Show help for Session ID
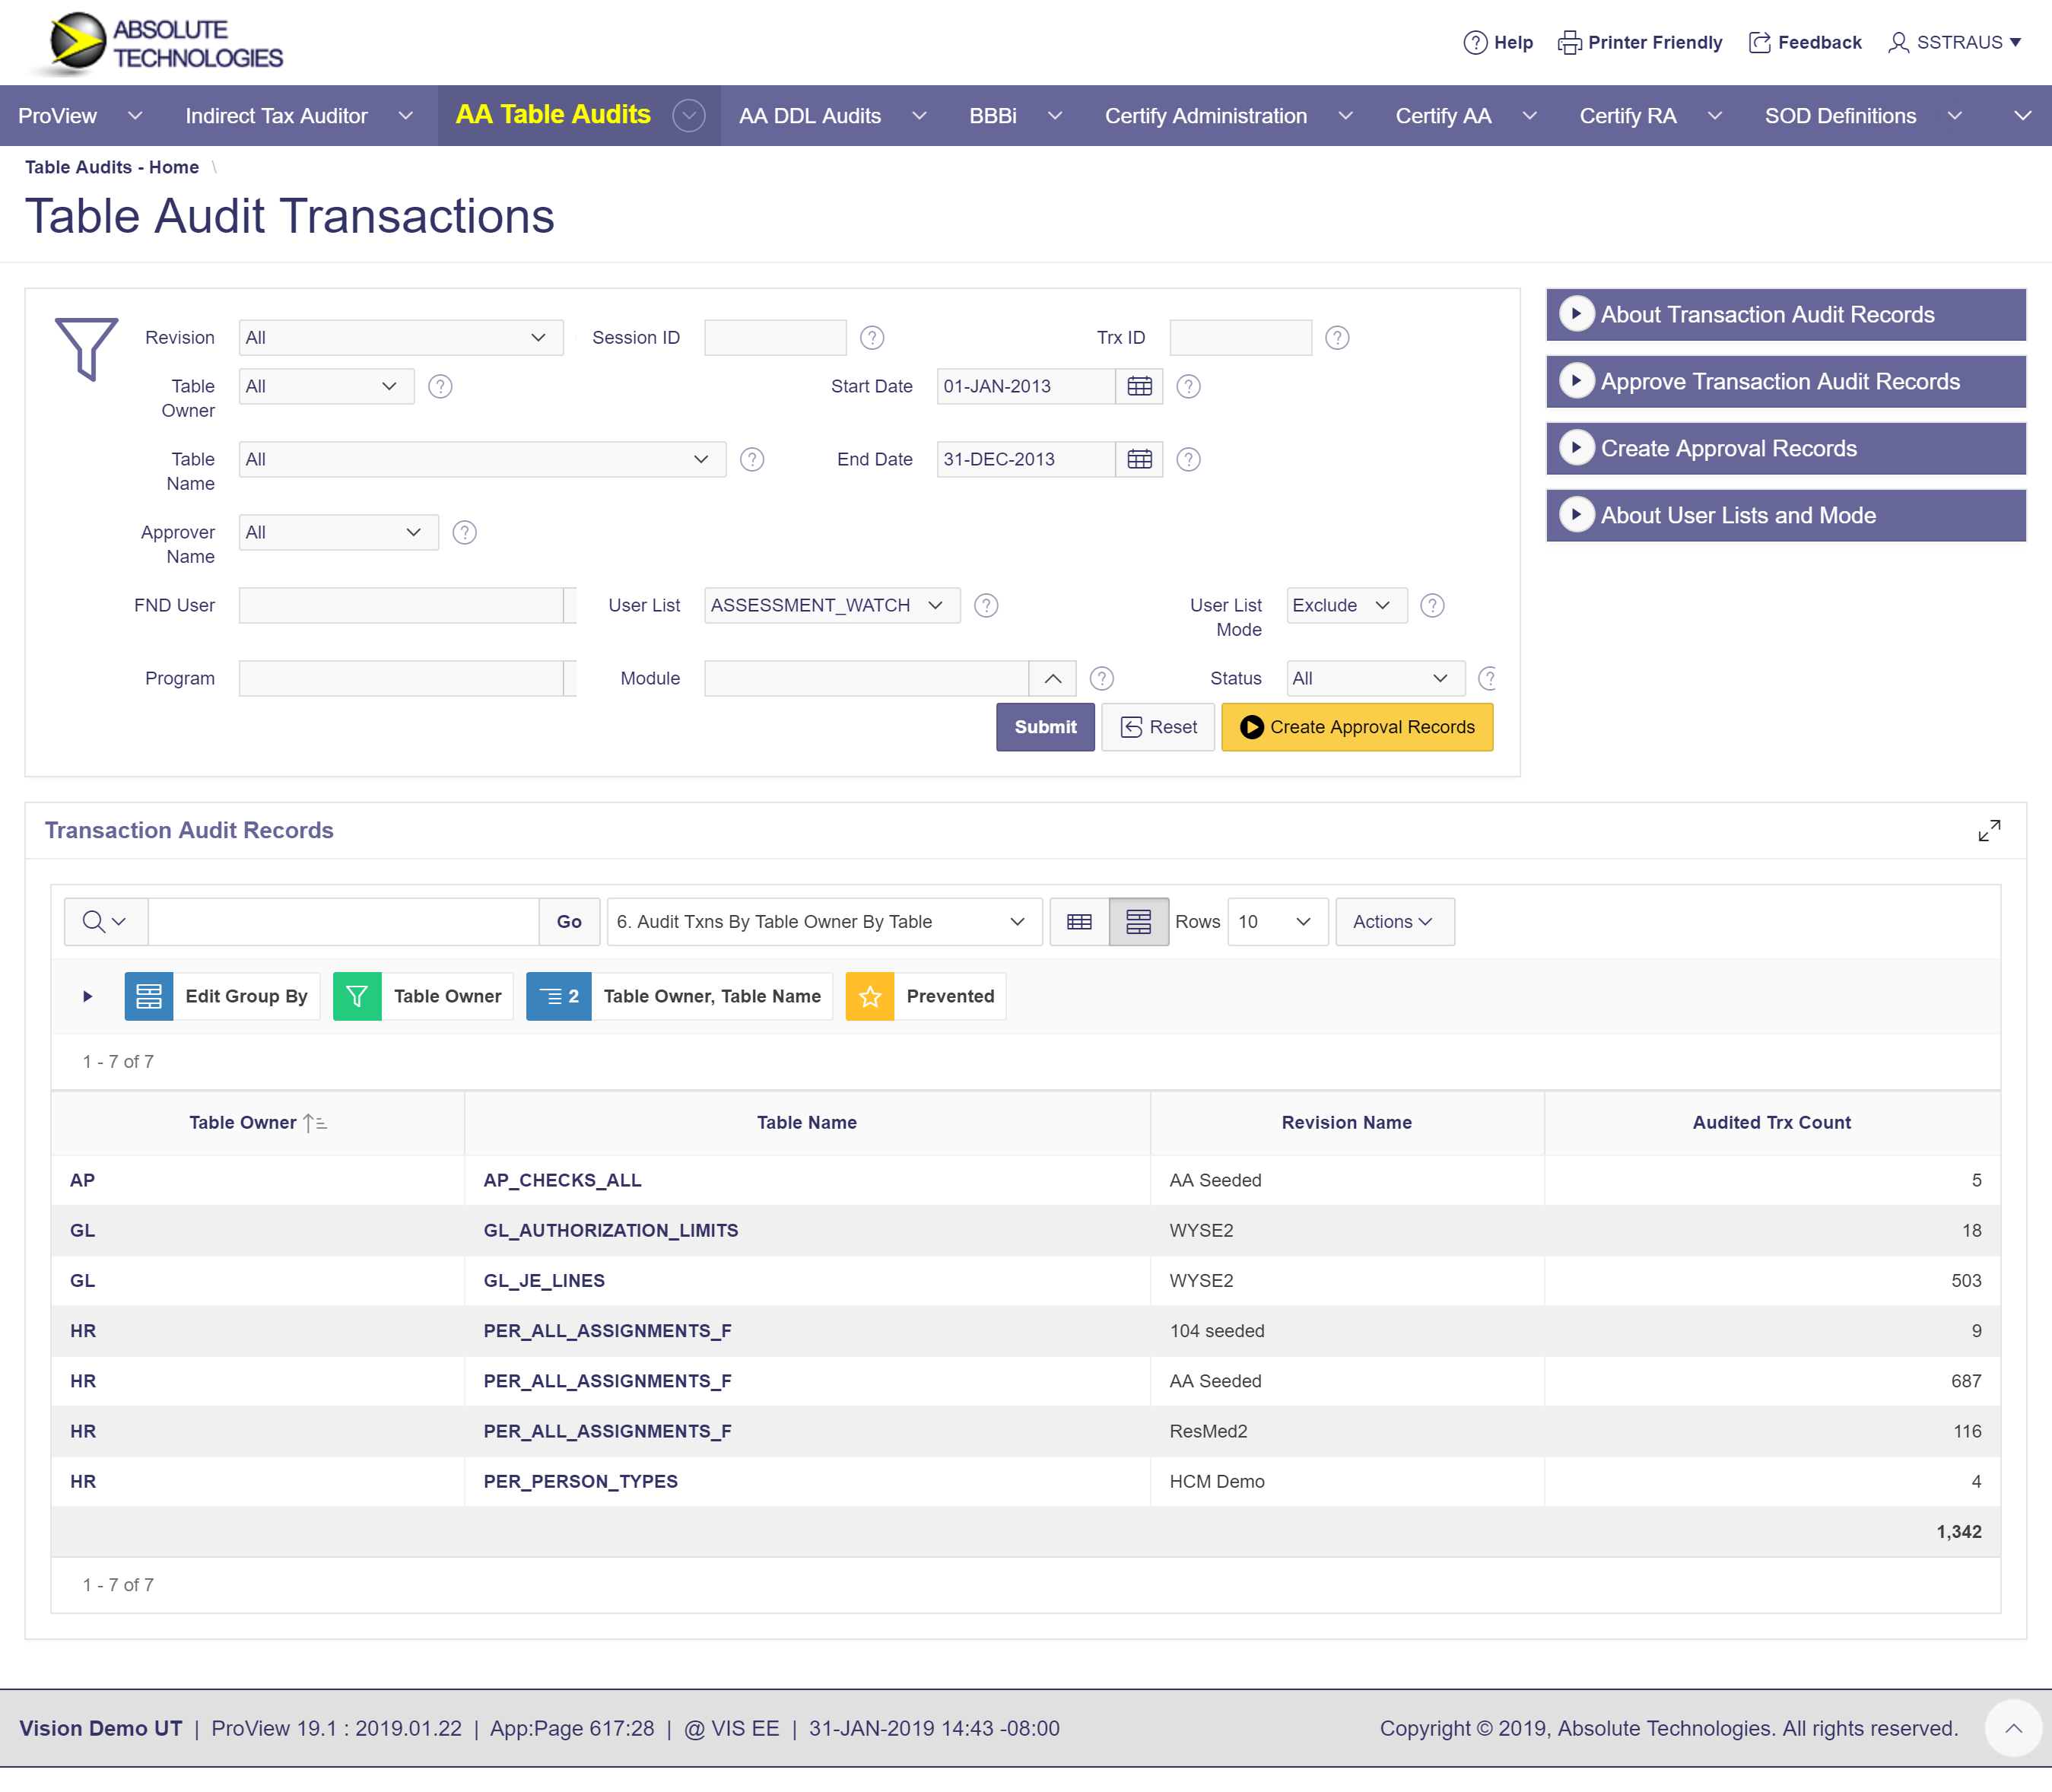This screenshot has width=2052, height=1792. click(x=872, y=338)
